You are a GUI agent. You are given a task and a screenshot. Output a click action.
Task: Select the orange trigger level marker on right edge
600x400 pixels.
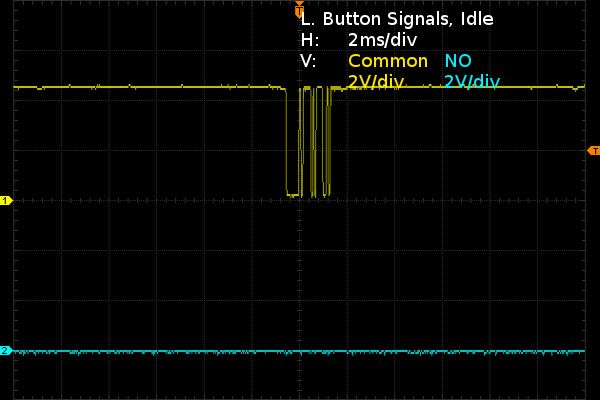click(x=593, y=151)
